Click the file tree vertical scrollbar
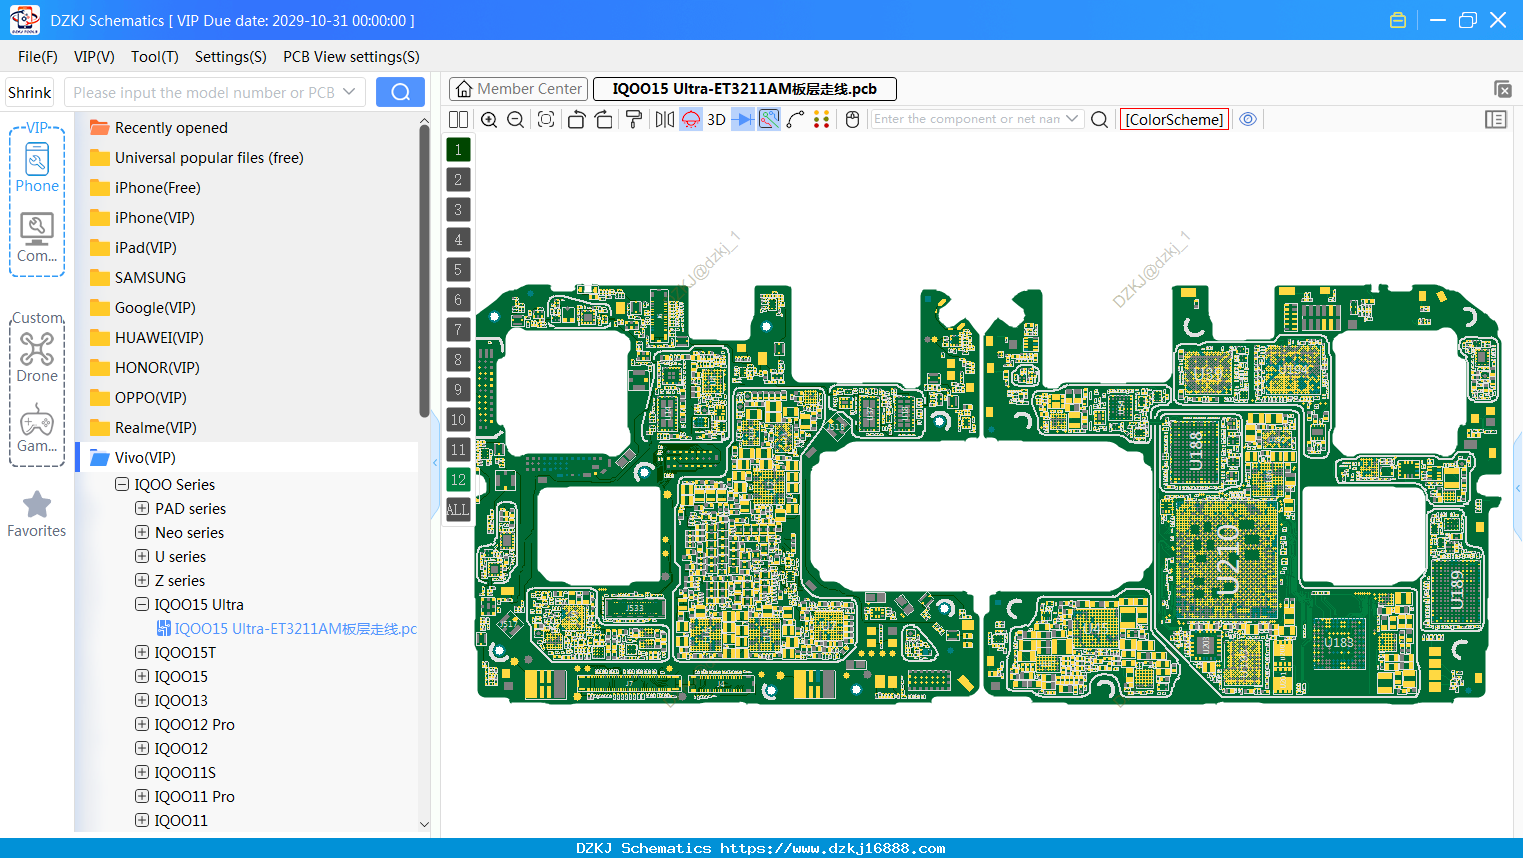1523x858 pixels. click(x=424, y=270)
